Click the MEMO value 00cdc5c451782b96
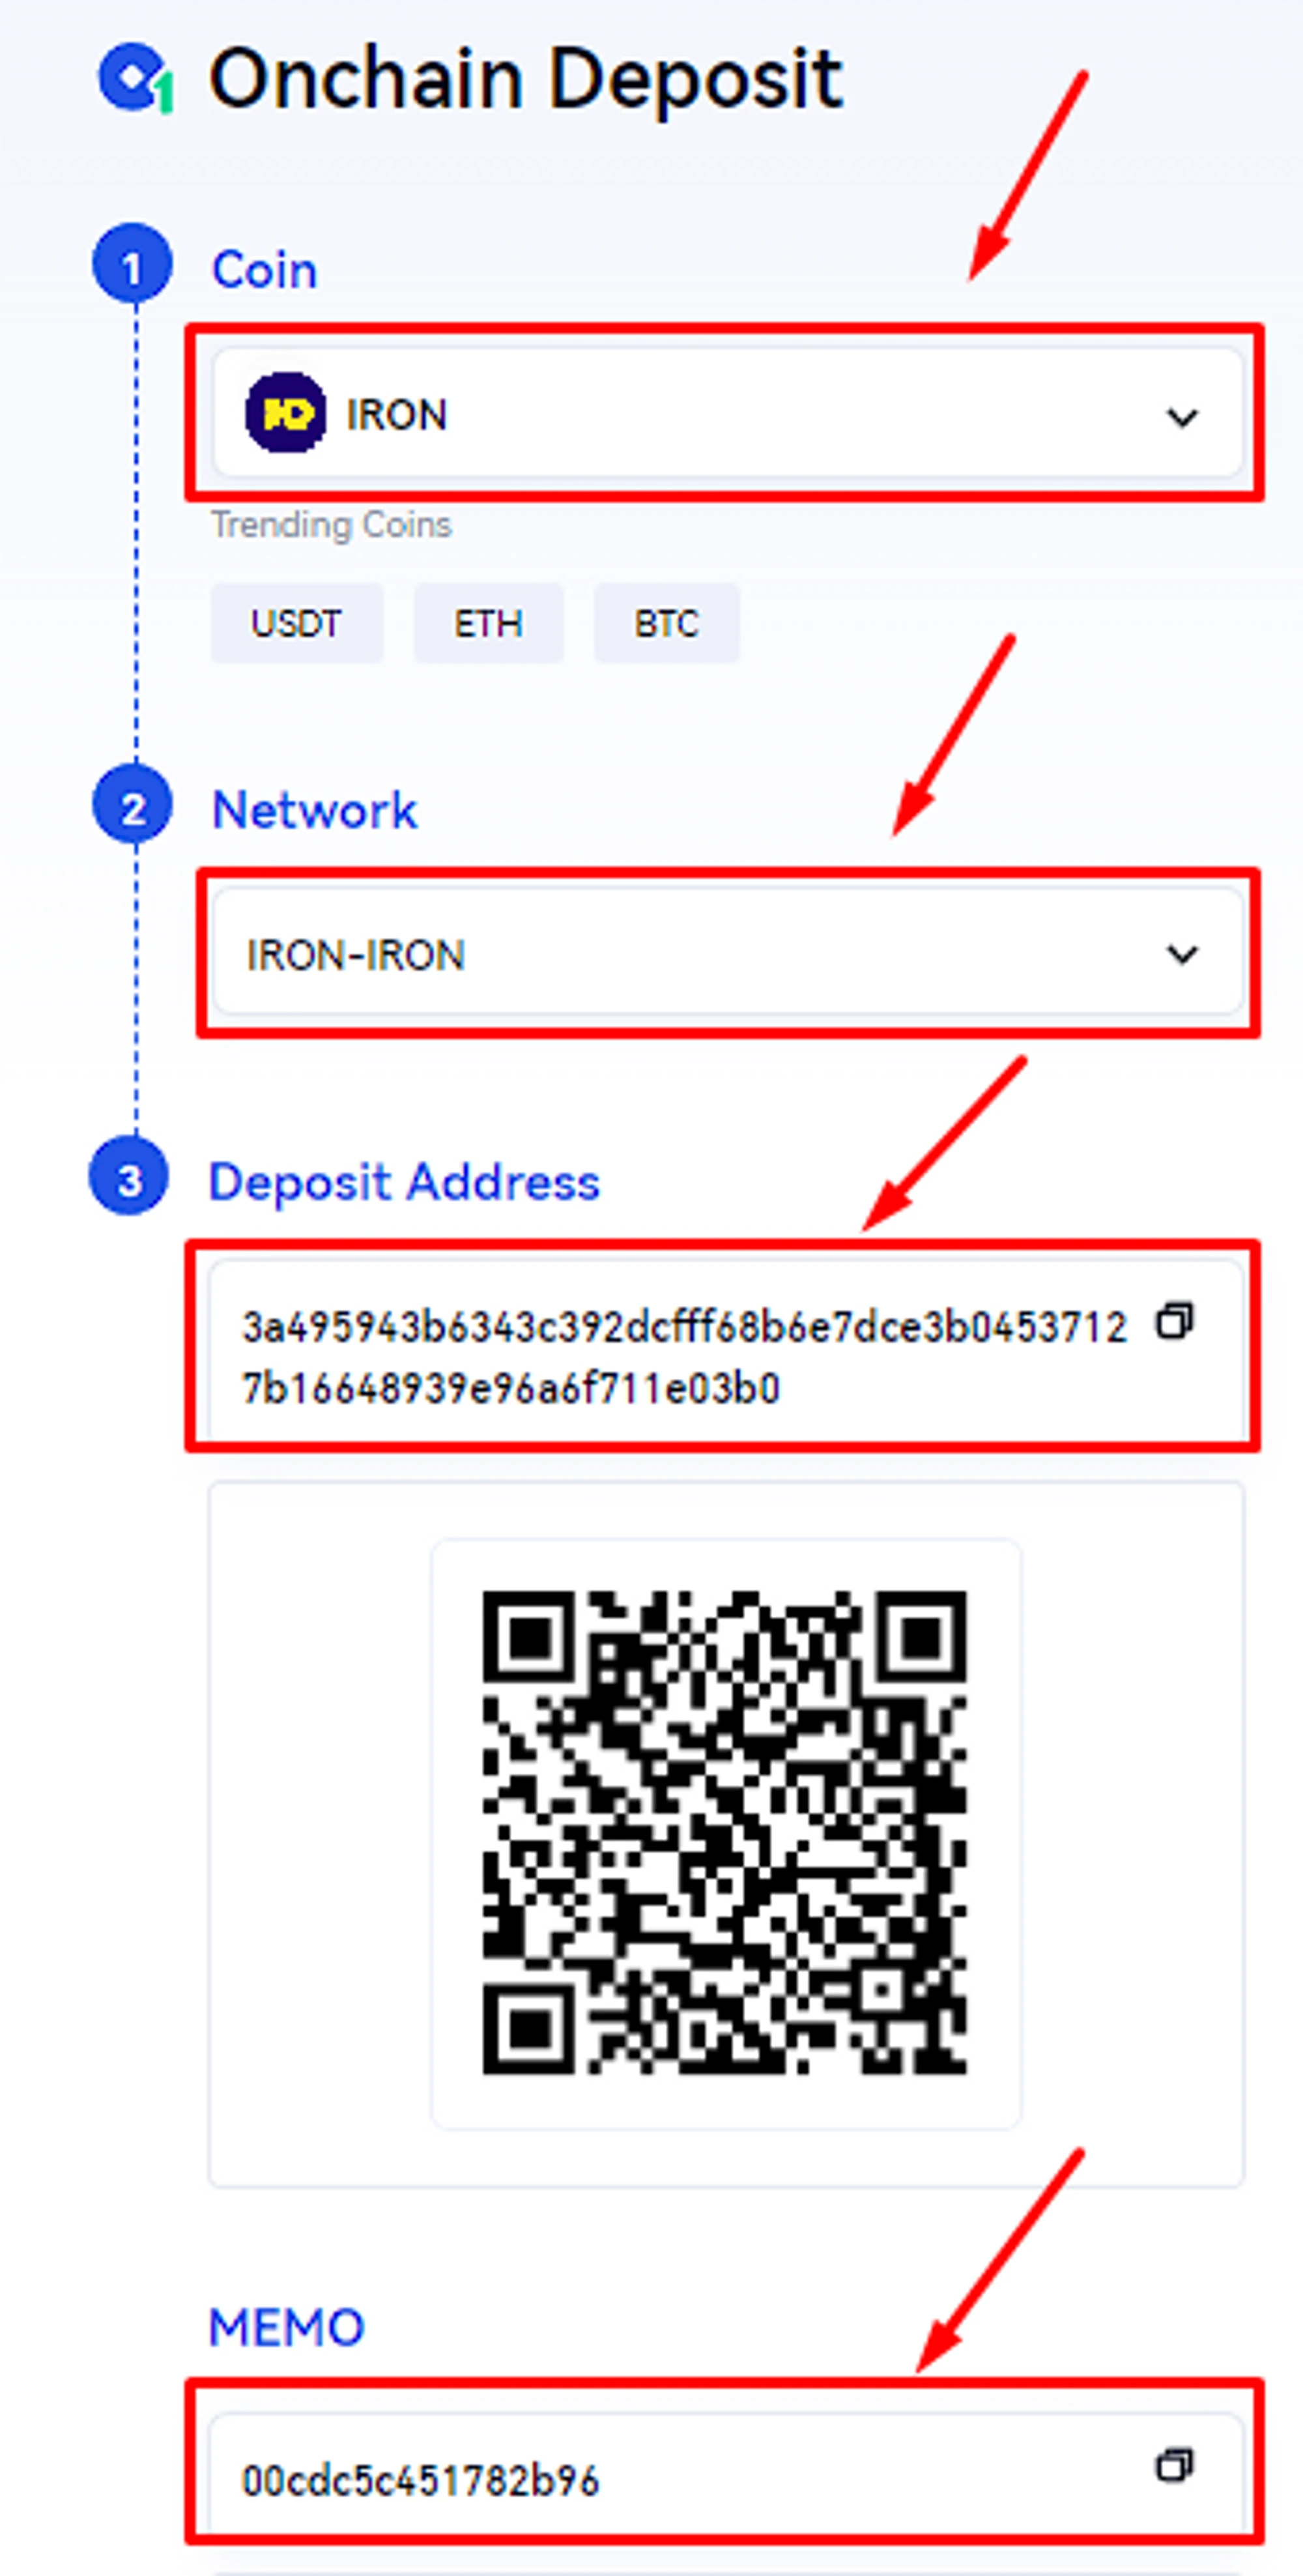 pyautogui.click(x=420, y=2480)
